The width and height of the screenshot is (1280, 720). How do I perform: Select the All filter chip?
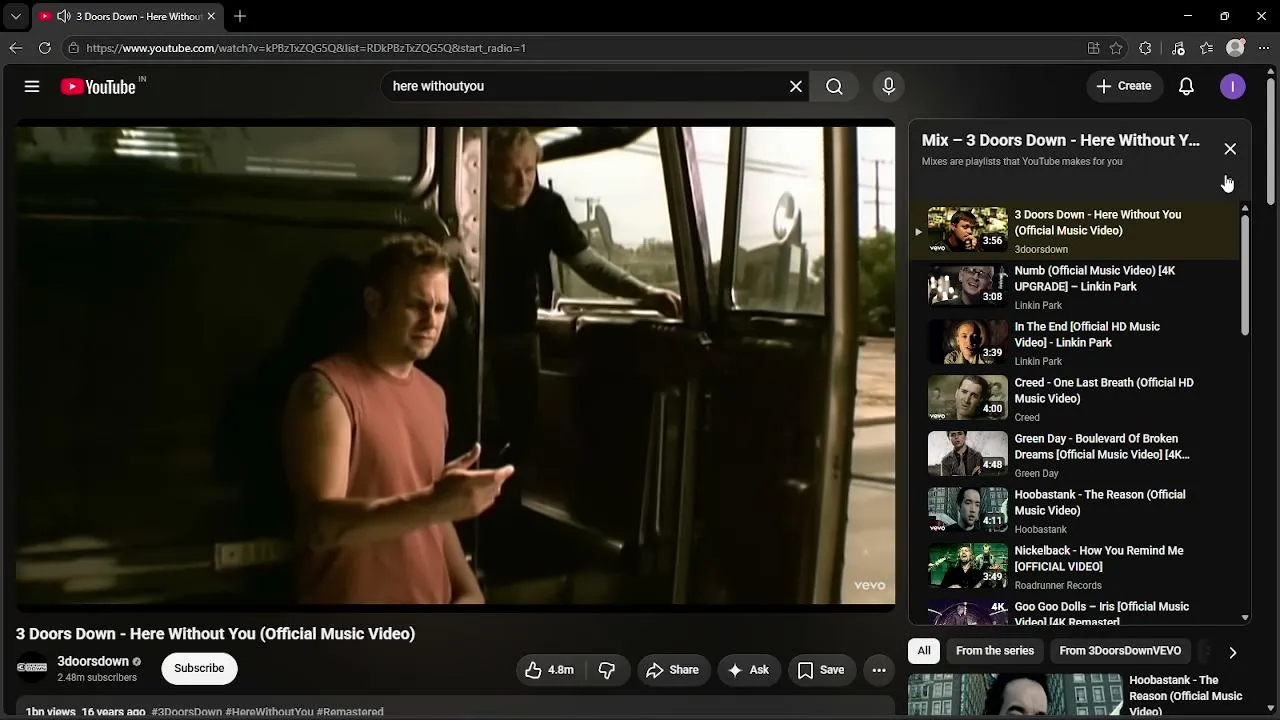(924, 651)
